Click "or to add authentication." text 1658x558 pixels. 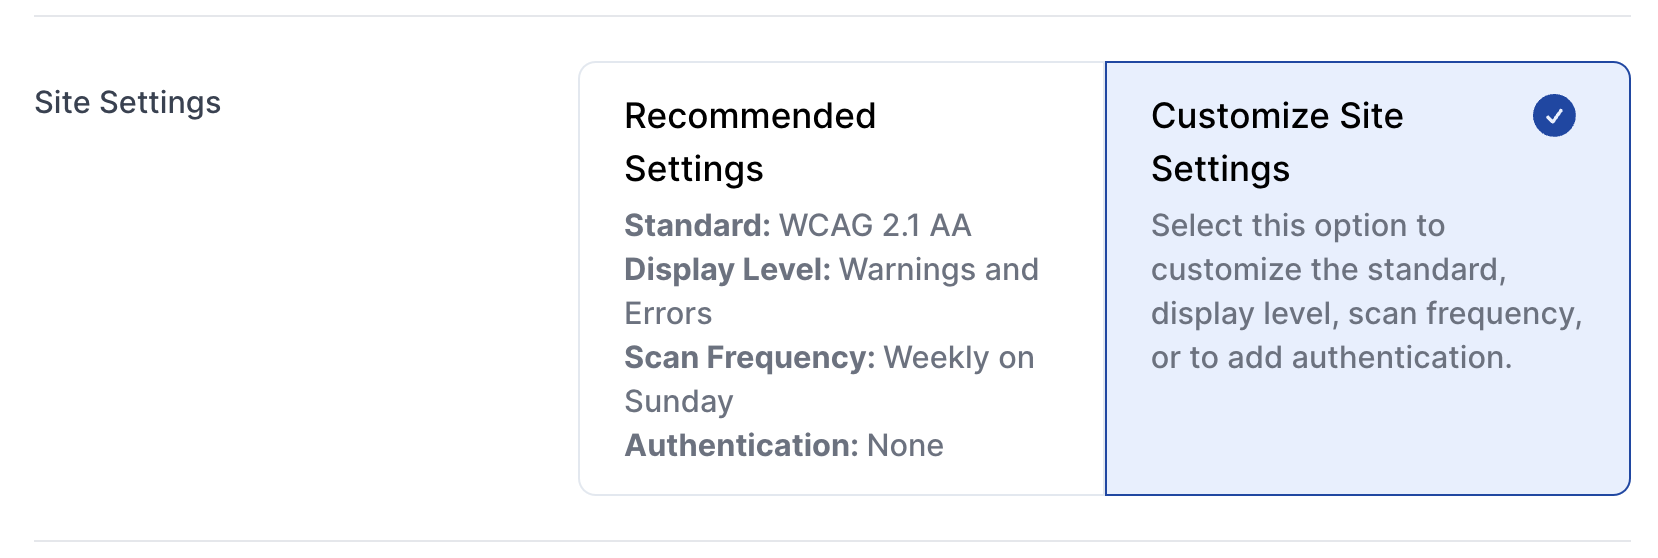[1331, 357]
